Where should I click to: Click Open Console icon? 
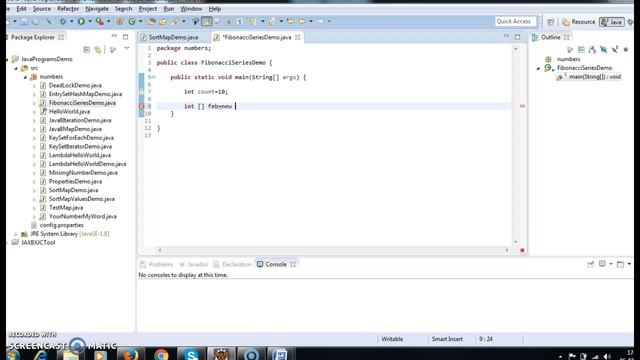pos(620,264)
